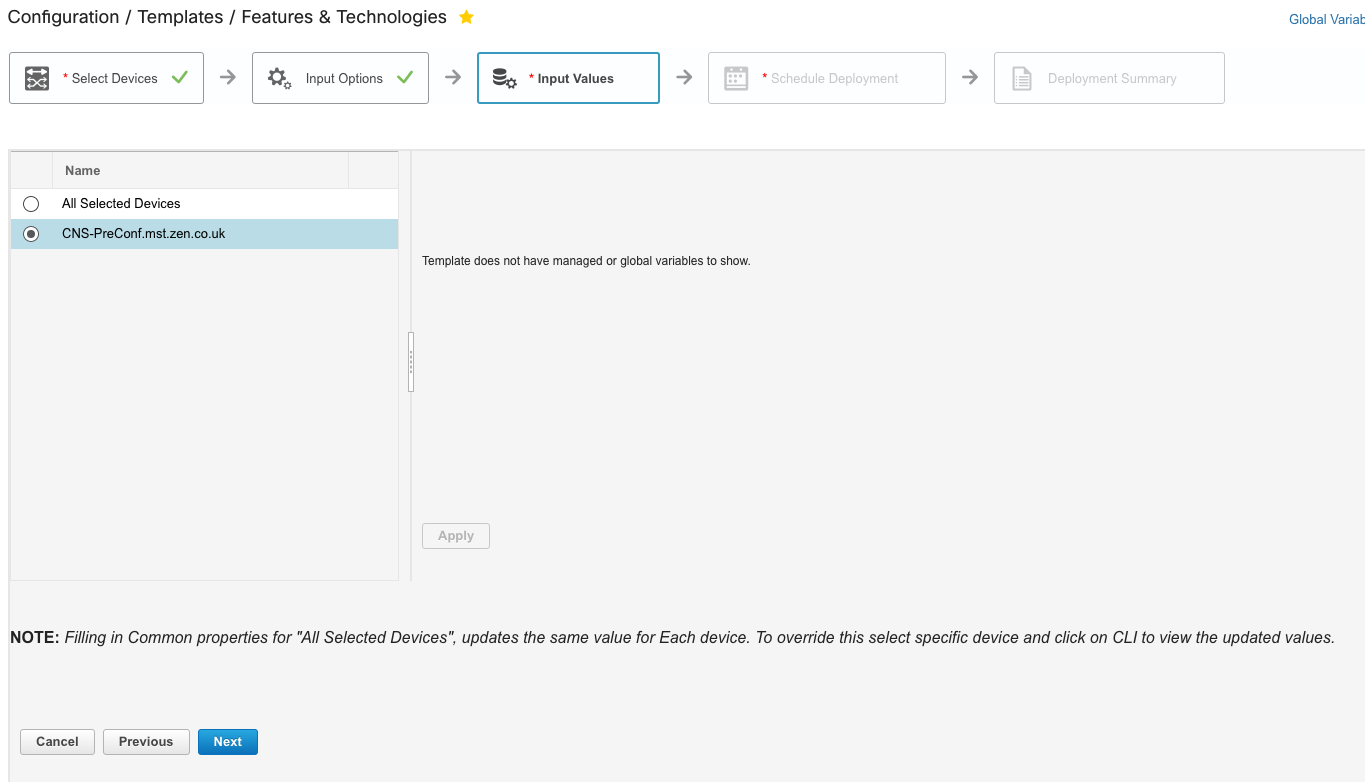Screen dimensions: 1365x782
Task: Click the Name column header
Action: coord(200,170)
